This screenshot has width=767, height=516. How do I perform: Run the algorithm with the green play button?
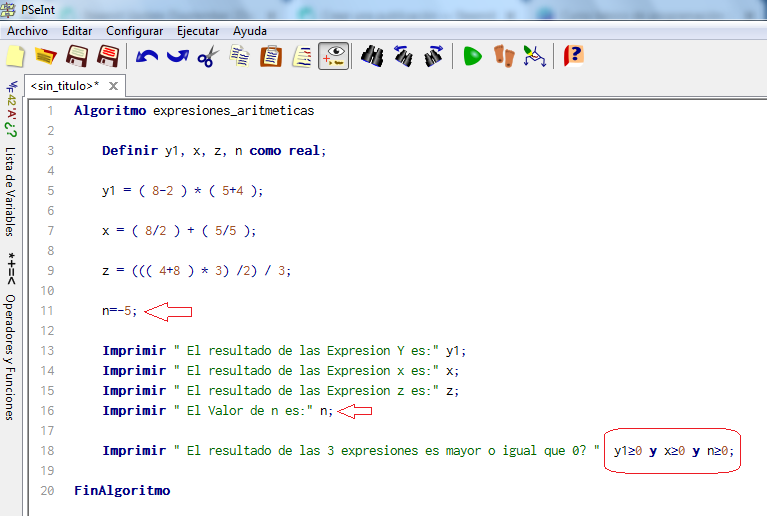[473, 56]
